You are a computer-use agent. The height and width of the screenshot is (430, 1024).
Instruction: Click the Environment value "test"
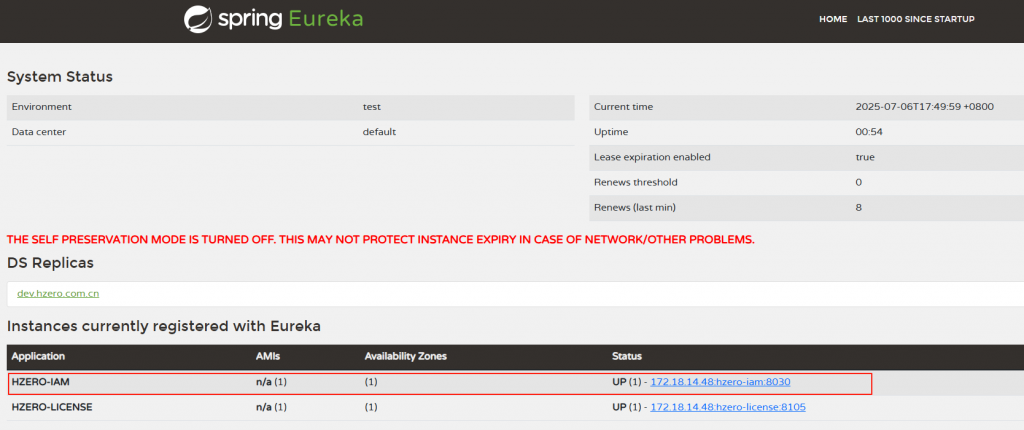click(x=372, y=106)
